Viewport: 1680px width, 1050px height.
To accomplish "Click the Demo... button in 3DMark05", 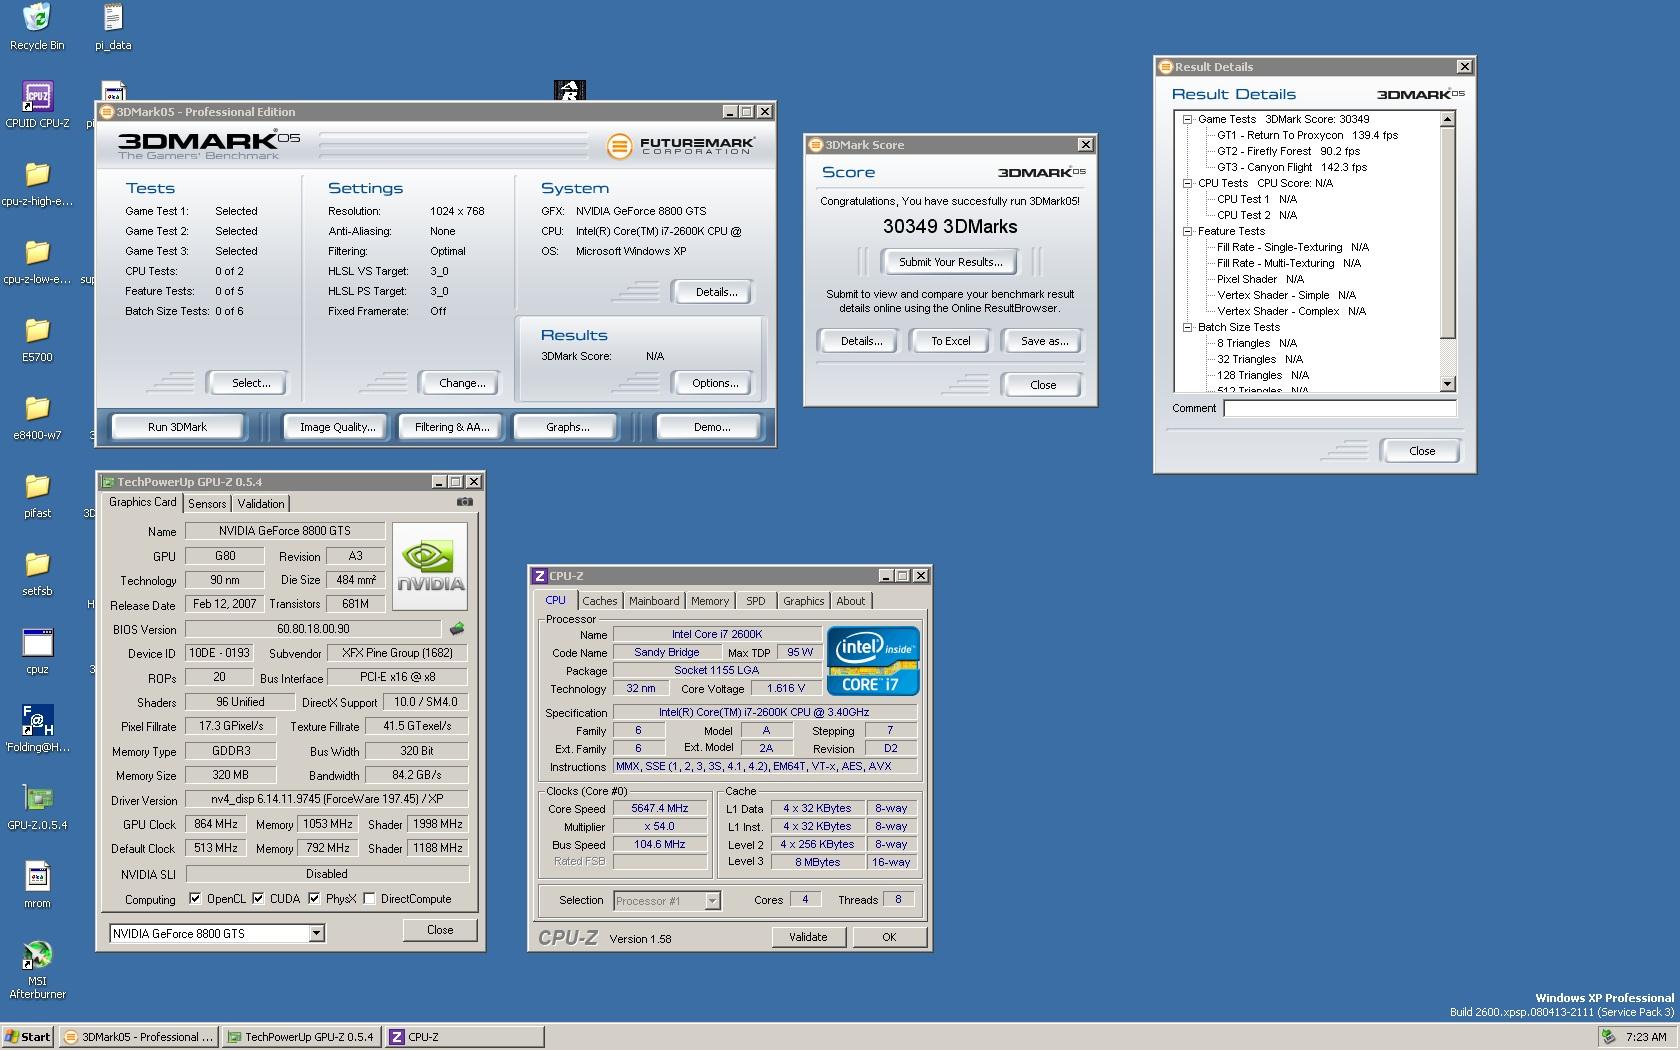I will coord(711,427).
